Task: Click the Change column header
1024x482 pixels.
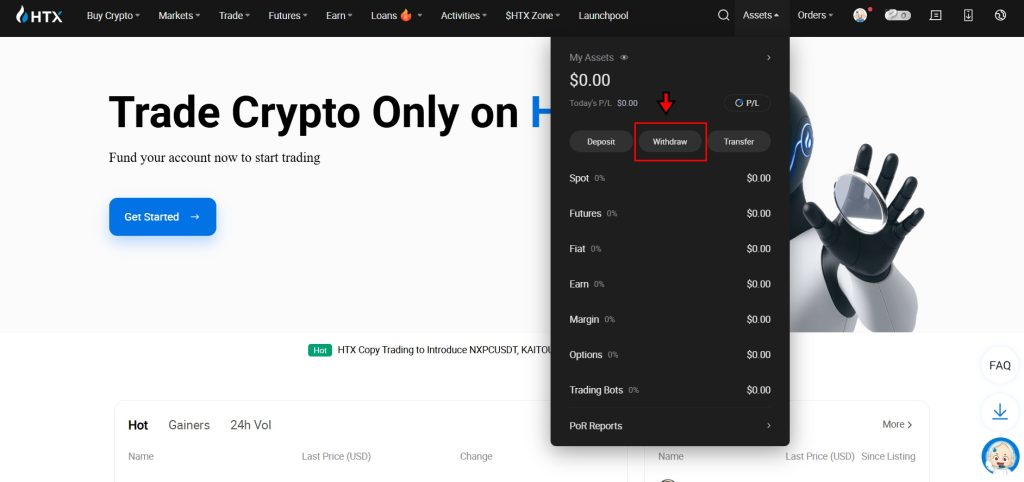Action: tap(476, 457)
